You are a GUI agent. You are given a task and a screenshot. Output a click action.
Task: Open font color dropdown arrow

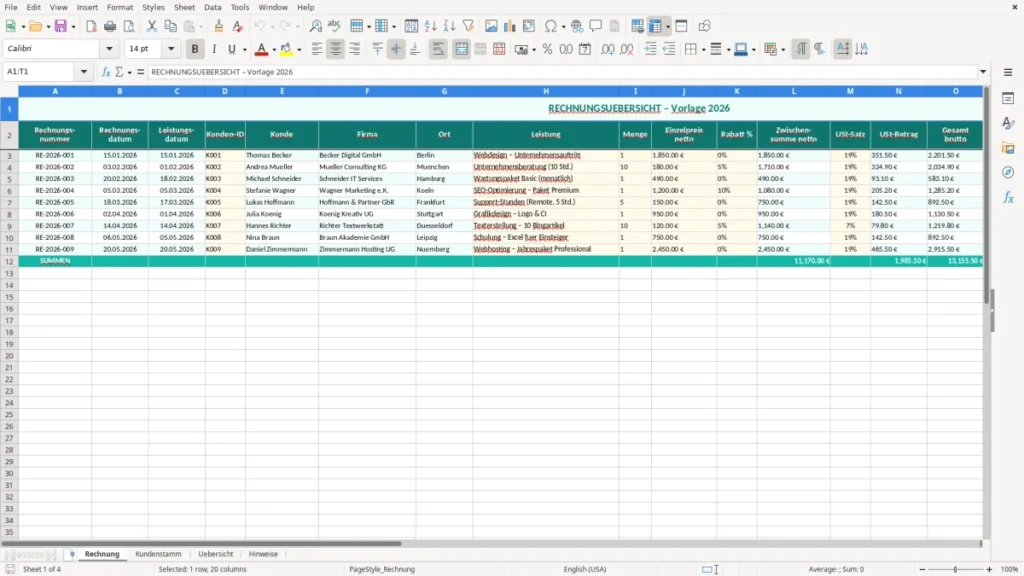pyautogui.click(x=274, y=50)
